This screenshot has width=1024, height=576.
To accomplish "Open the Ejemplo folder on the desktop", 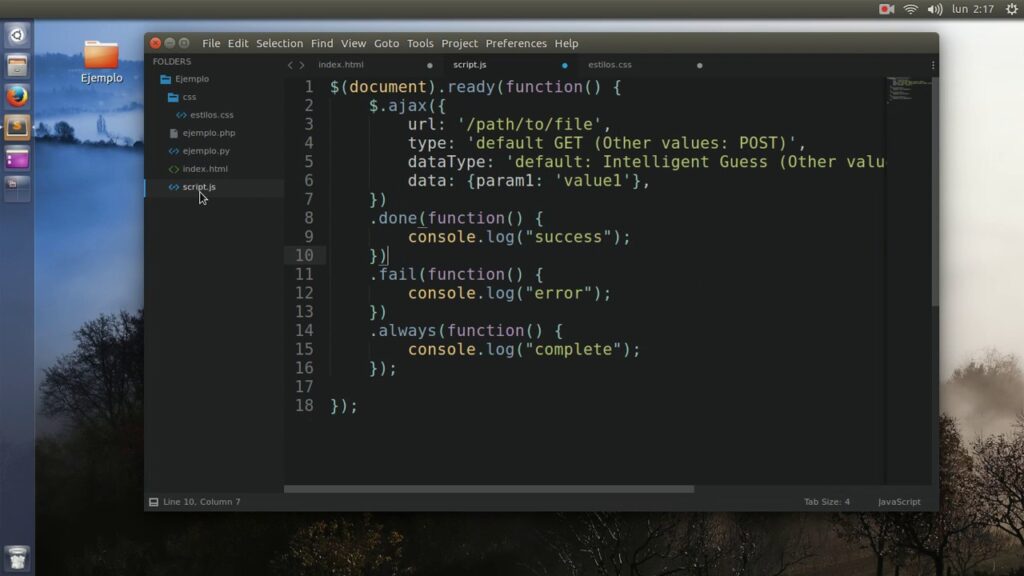I will coord(101,61).
